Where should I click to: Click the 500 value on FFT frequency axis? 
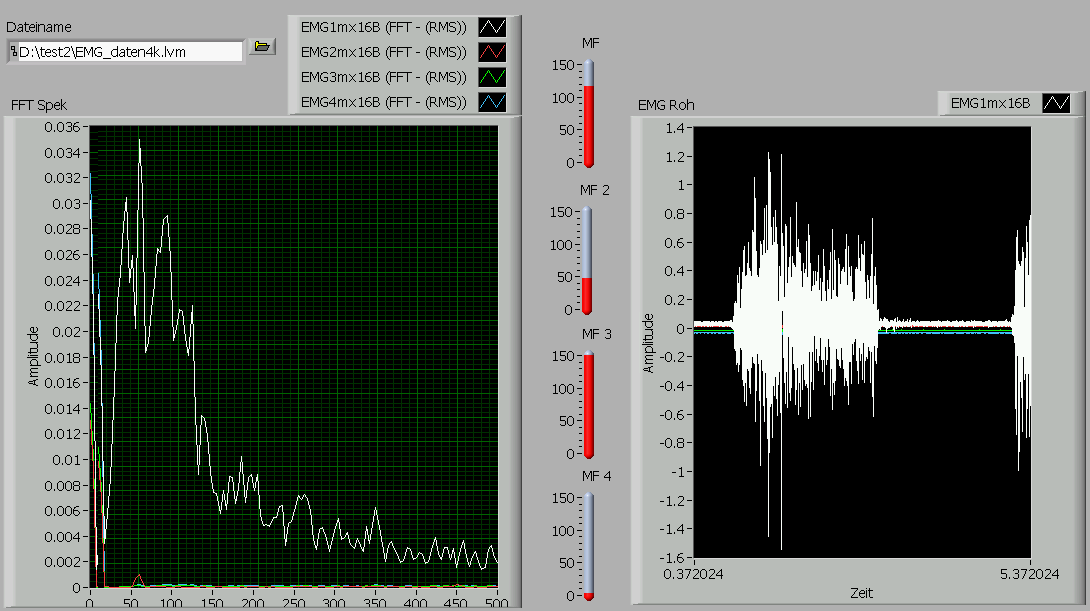[497, 602]
